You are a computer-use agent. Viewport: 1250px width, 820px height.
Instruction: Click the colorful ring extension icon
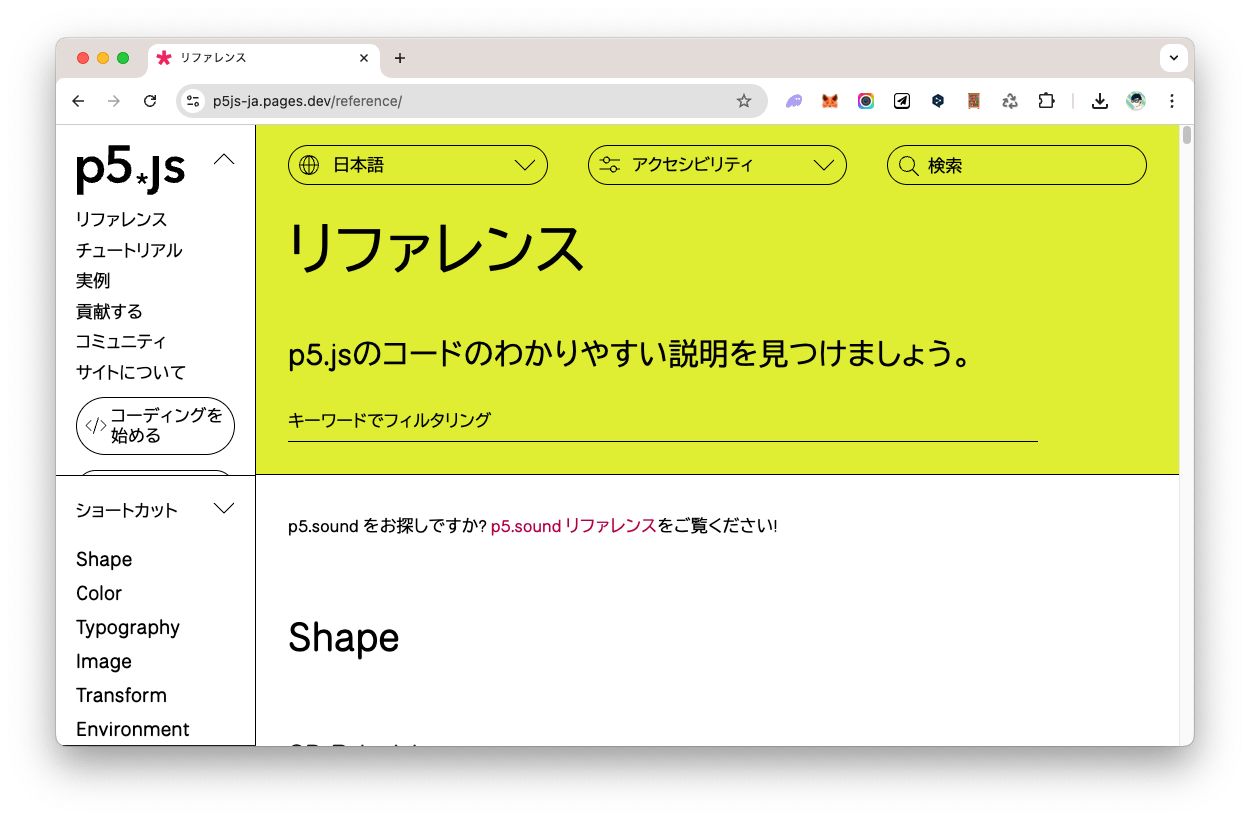[866, 101]
